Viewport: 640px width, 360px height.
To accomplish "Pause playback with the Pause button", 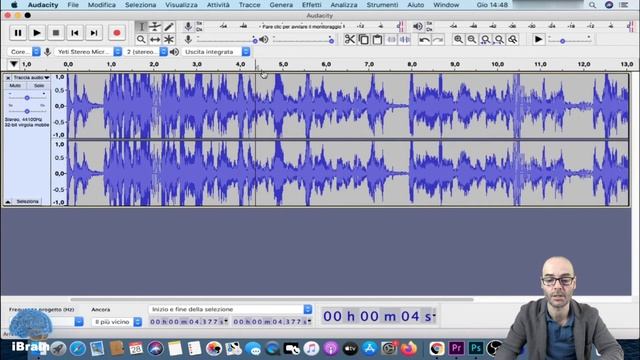I will (18, 33).
